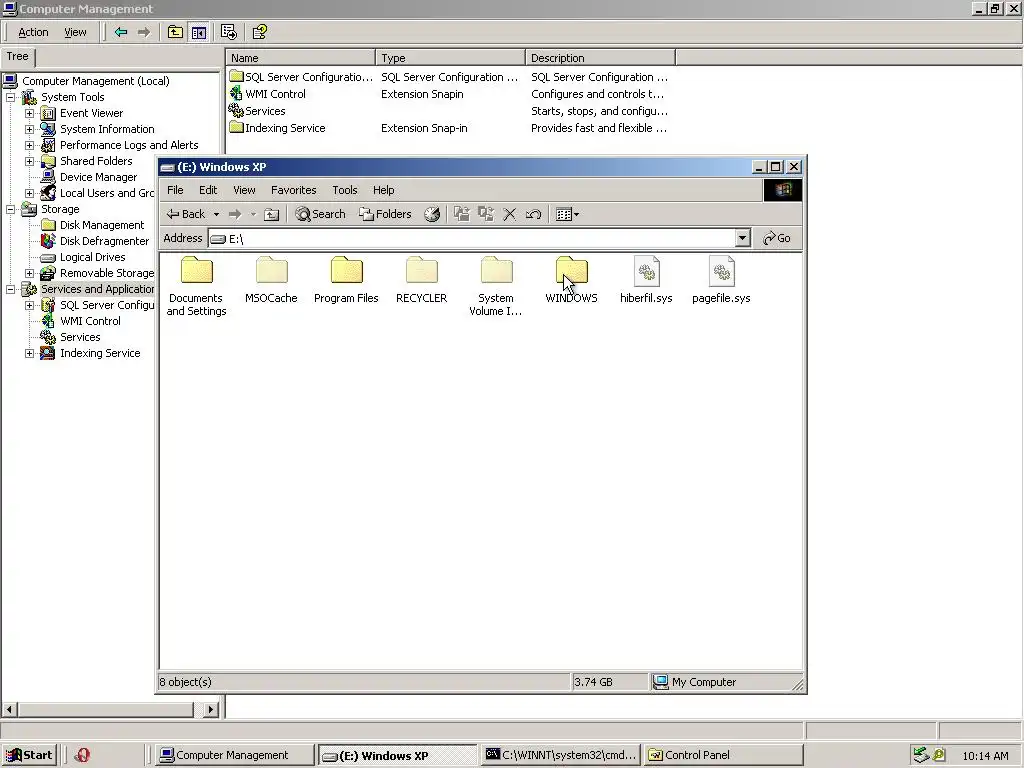
Task: Click the Export List toolbar icon
Action: (229, 32)
